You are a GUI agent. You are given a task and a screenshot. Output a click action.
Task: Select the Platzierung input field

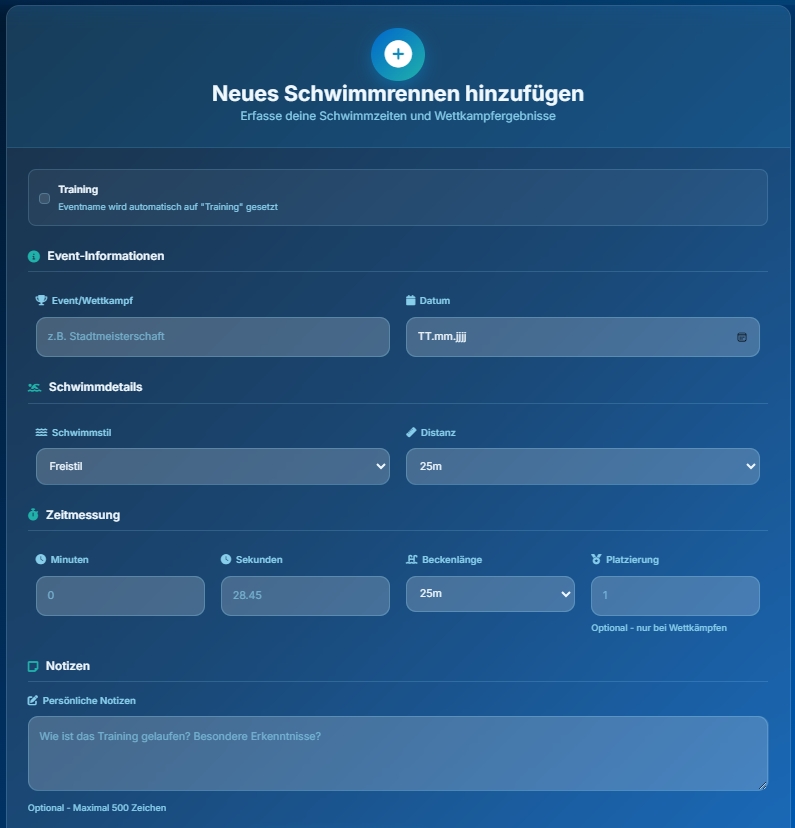coord(675,596)
